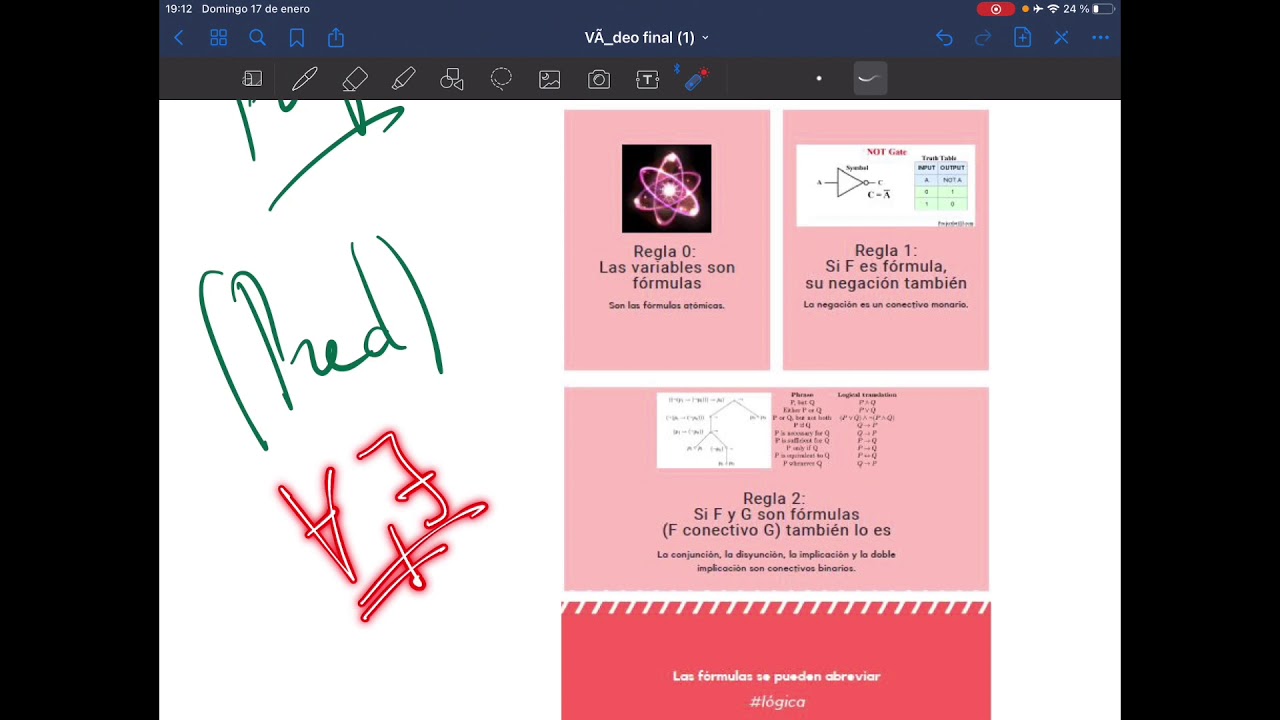Pick the white dot laser color
The width and height of the screenshot is (1280, 720).
(819, 79)
